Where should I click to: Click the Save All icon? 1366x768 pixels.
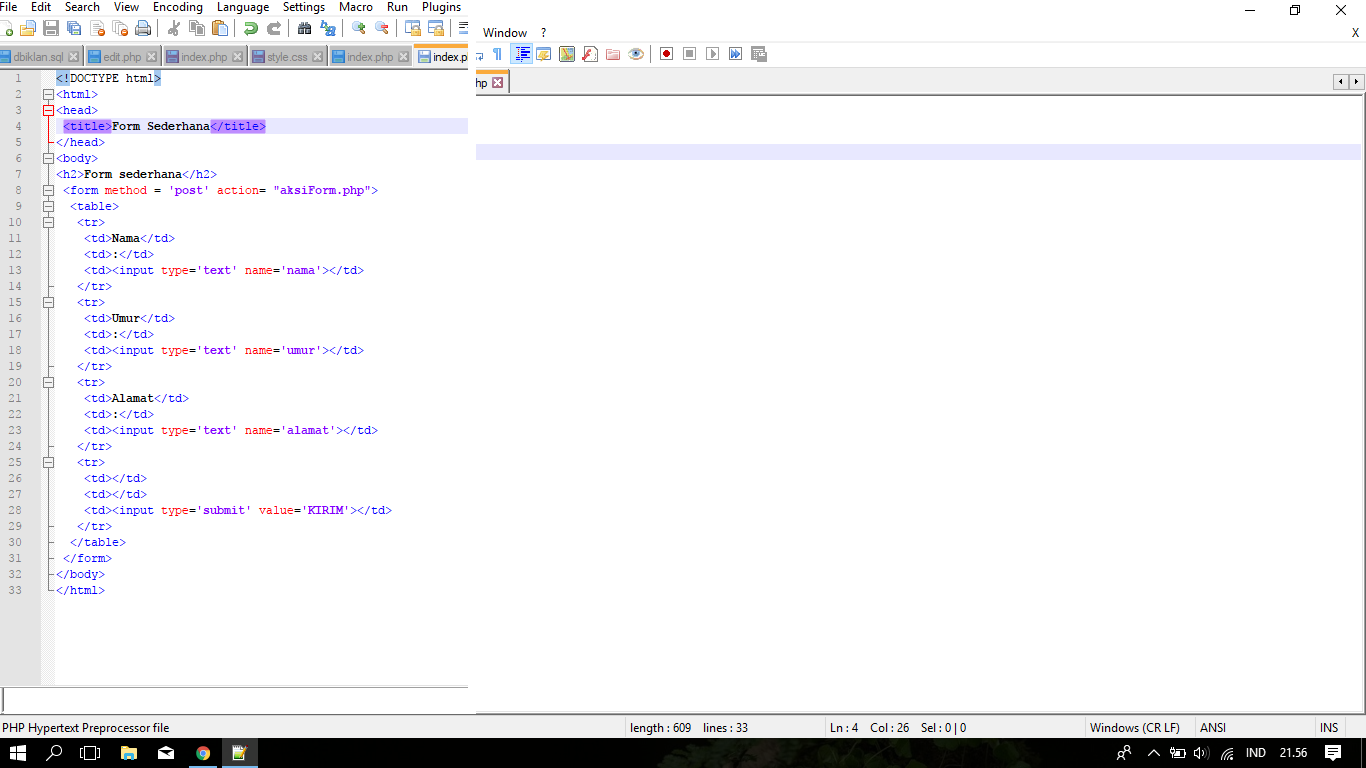72,28
